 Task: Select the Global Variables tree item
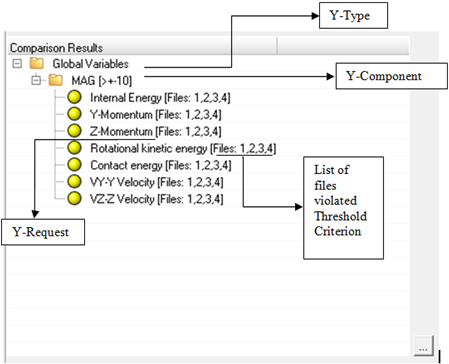coord(91,64)
